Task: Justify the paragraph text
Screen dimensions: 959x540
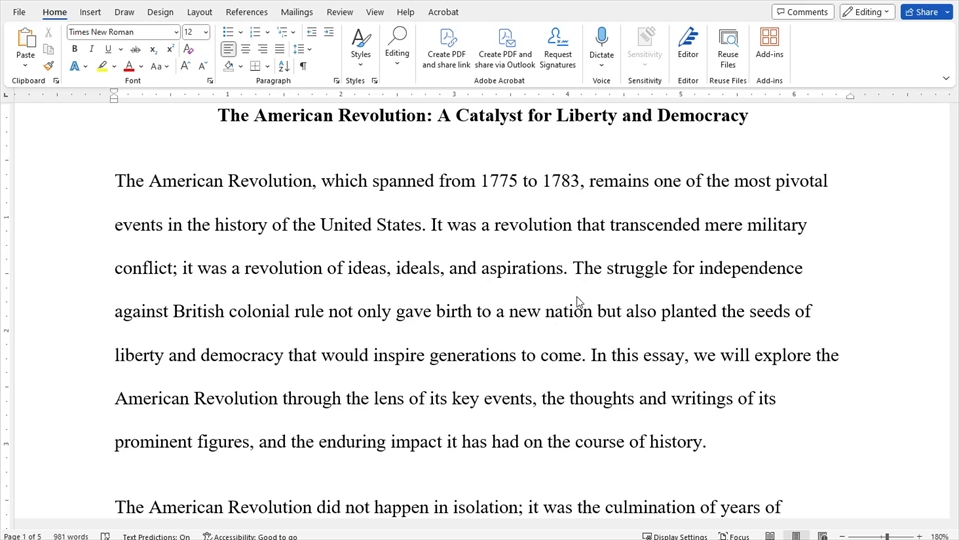Action: (x=280, y=49)
